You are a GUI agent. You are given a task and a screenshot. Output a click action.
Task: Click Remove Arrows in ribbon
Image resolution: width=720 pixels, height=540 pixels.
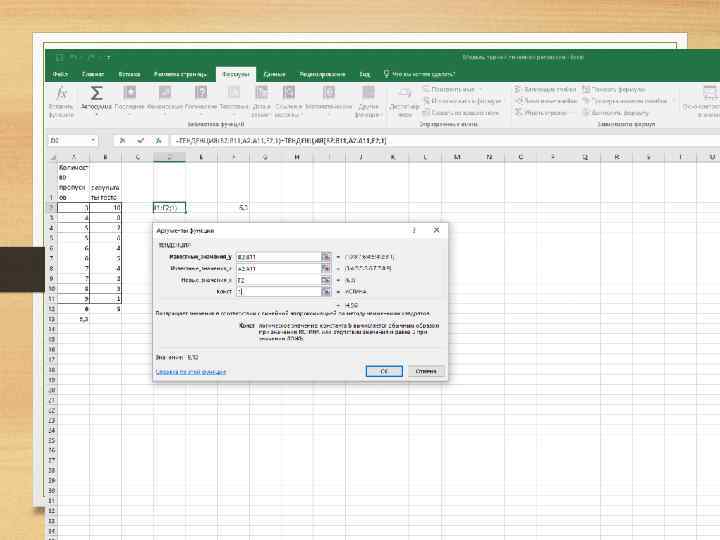pyautogui.click(x=541, y=112)
